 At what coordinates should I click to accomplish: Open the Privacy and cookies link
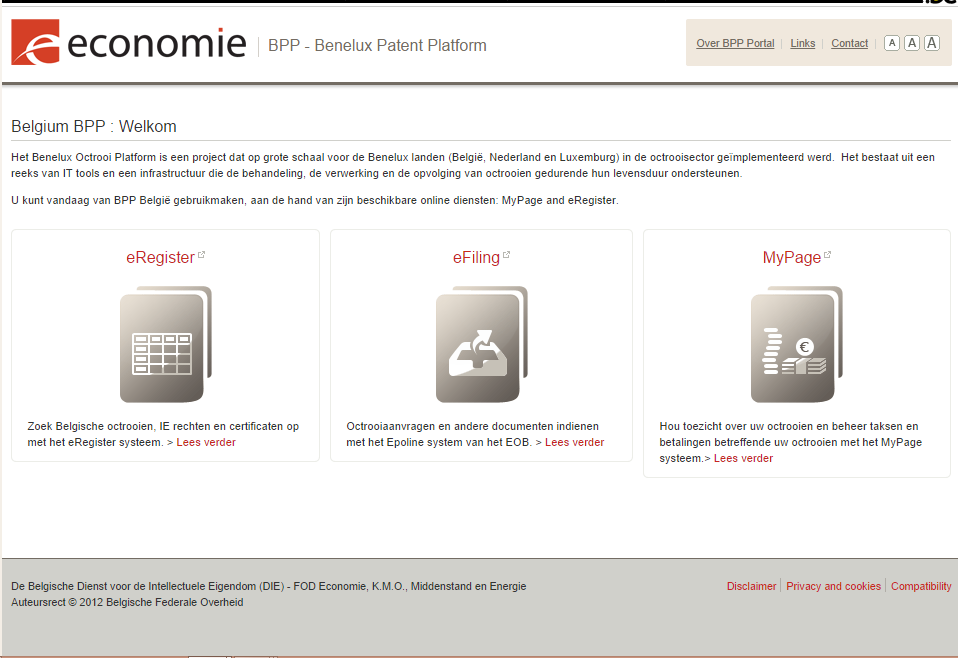(x=833, y=586)
